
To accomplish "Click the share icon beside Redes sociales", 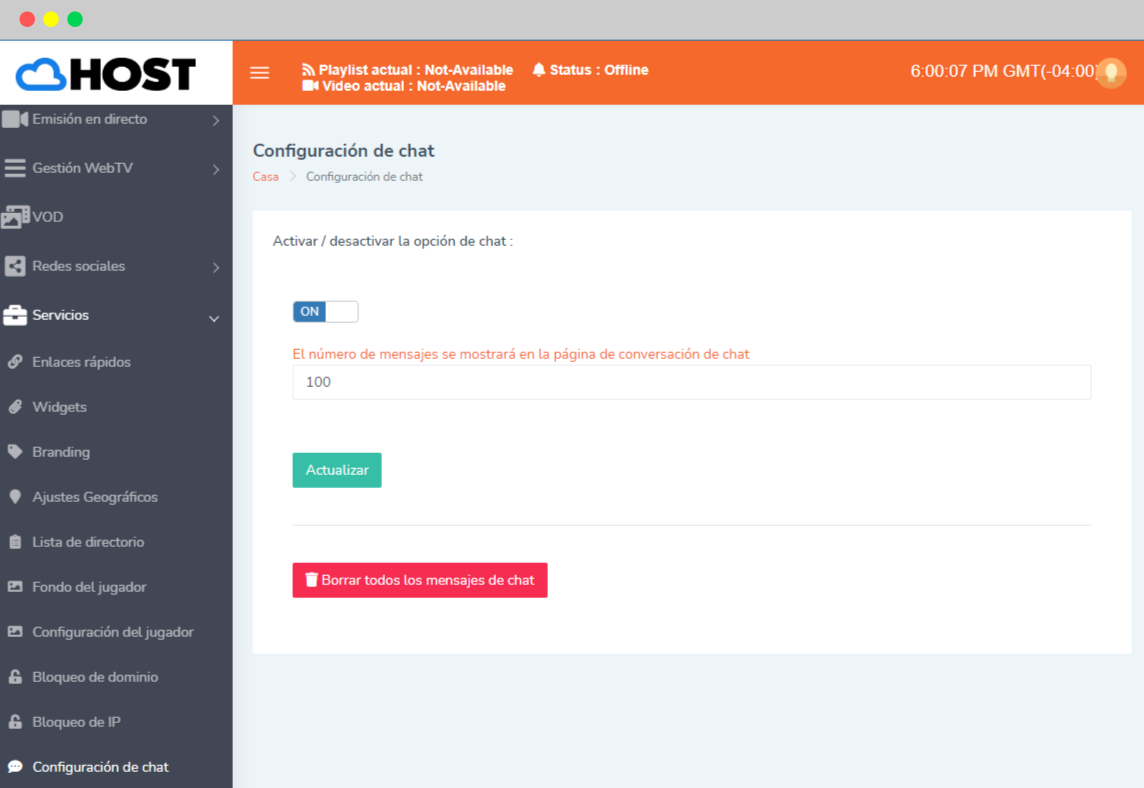I will click(15, 266).
